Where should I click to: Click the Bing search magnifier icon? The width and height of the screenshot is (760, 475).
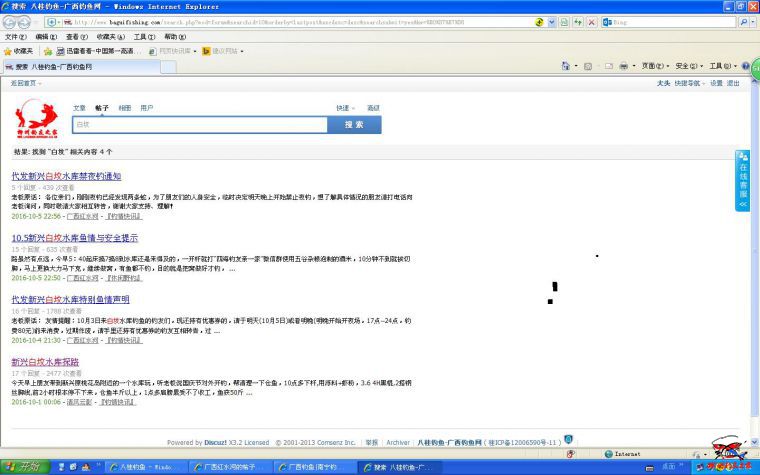[x=743, y=22]
